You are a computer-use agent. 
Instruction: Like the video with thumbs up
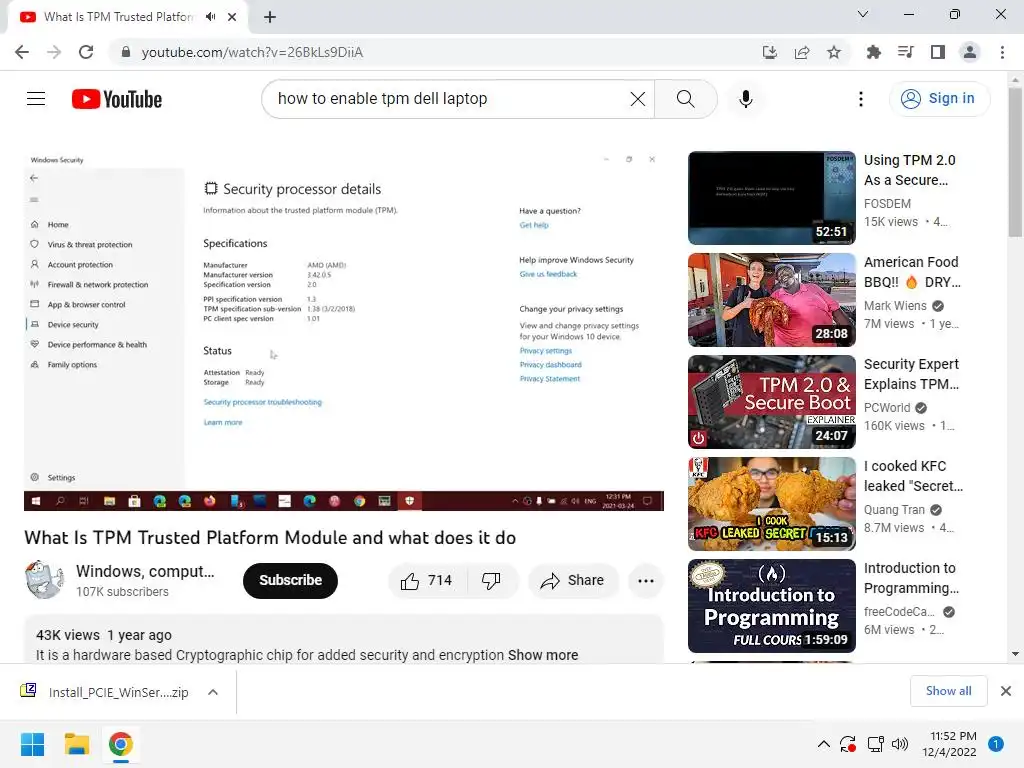coord(427,581)
